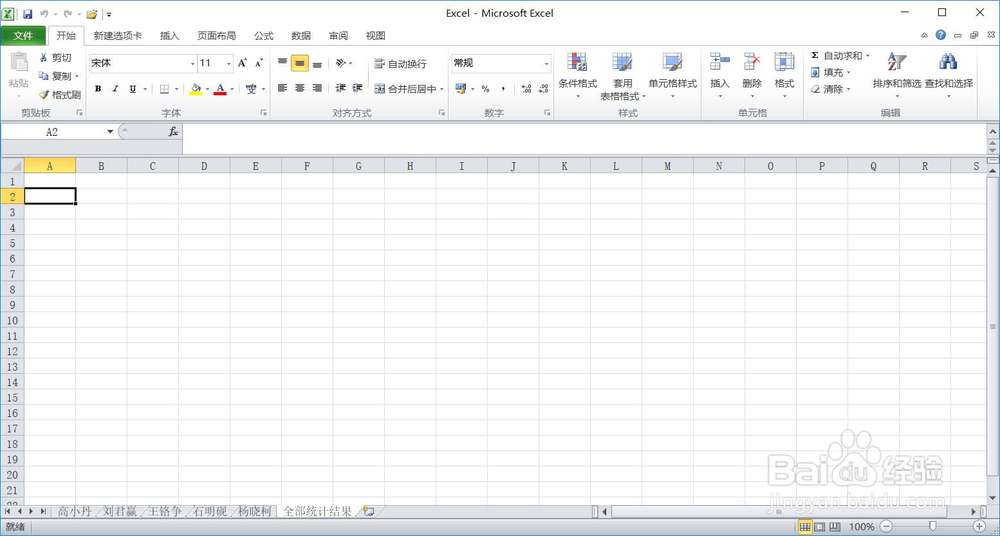The height and width of the screenshot is (536, 1000).
Task: Click Wrap Text (自动换行)
Action: 400,64
